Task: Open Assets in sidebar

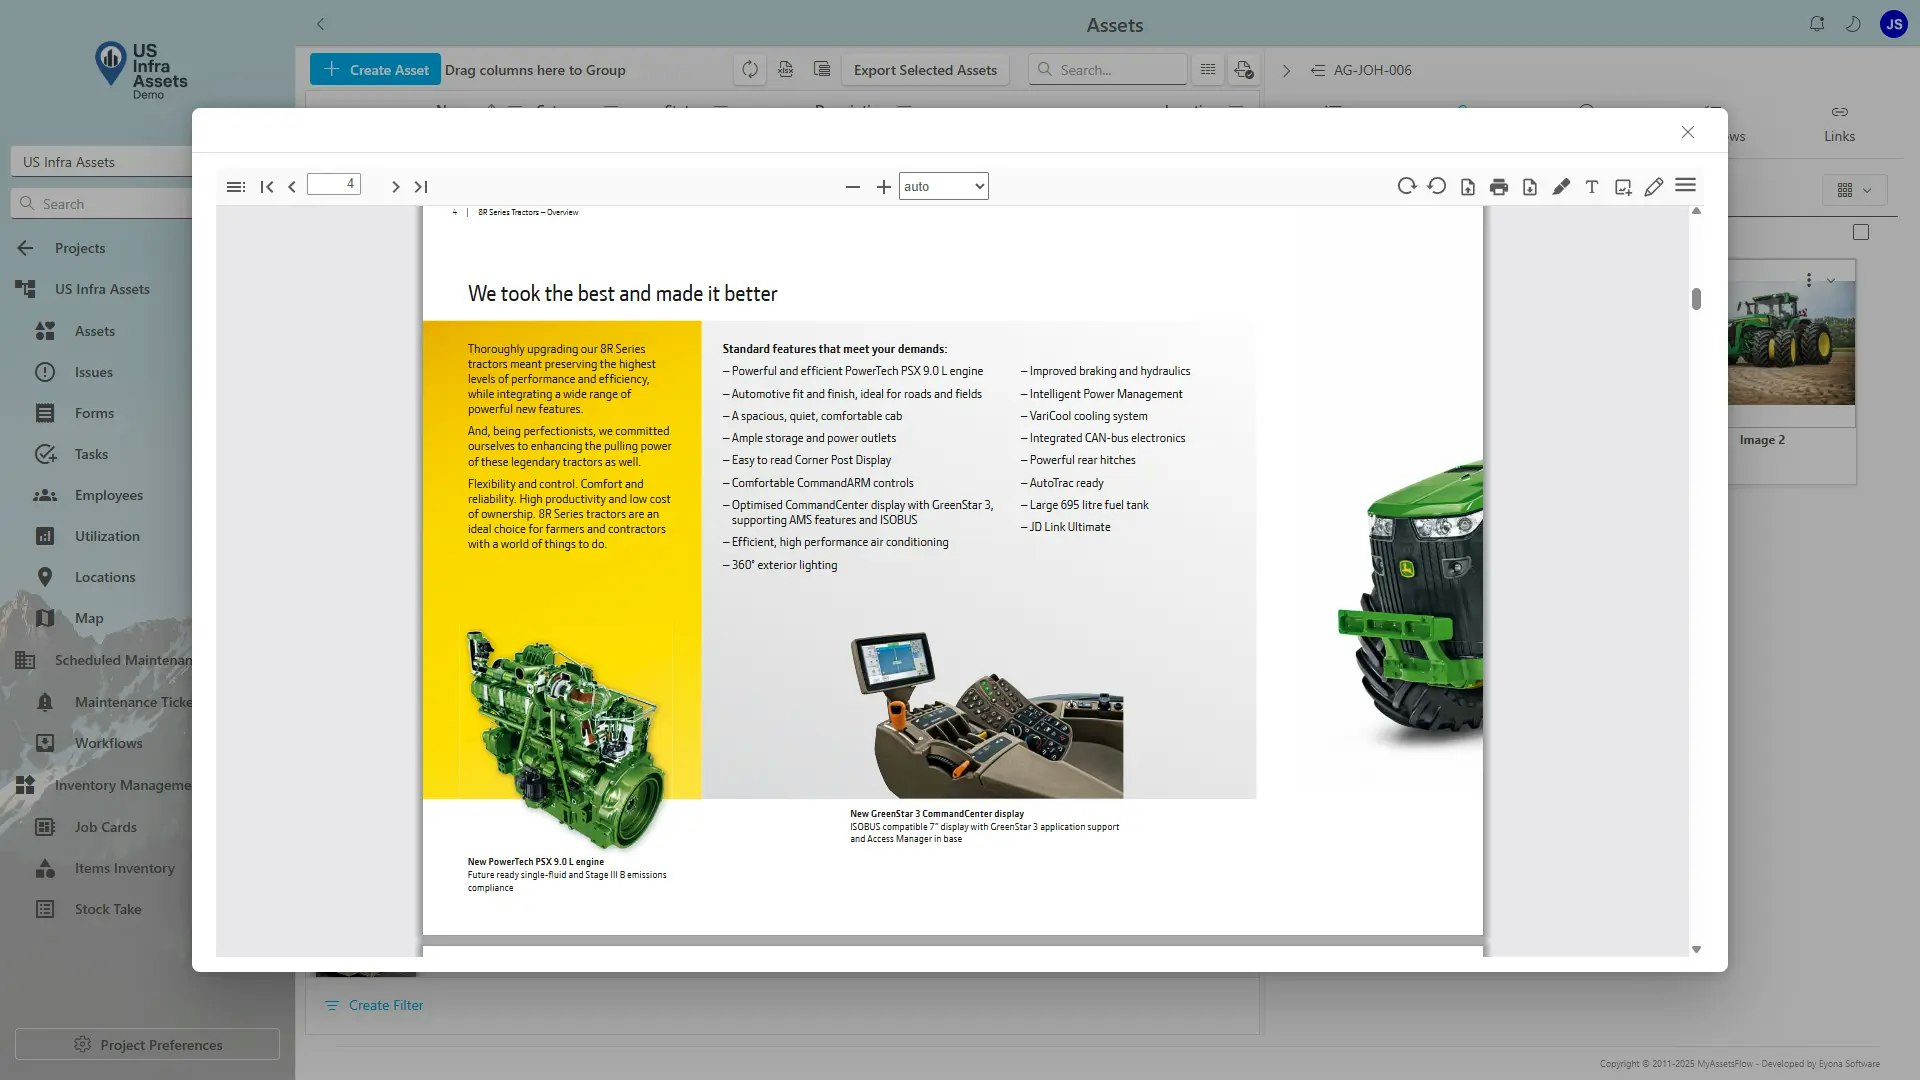Action: [x=94, y=331]
